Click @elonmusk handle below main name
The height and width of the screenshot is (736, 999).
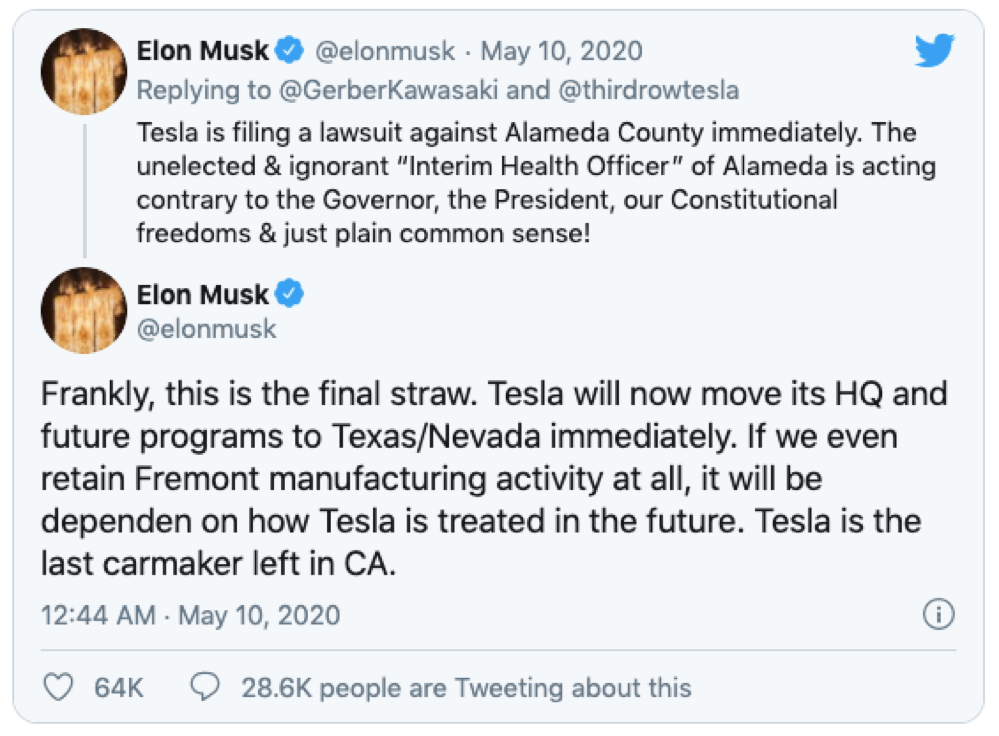pos(206,329)
